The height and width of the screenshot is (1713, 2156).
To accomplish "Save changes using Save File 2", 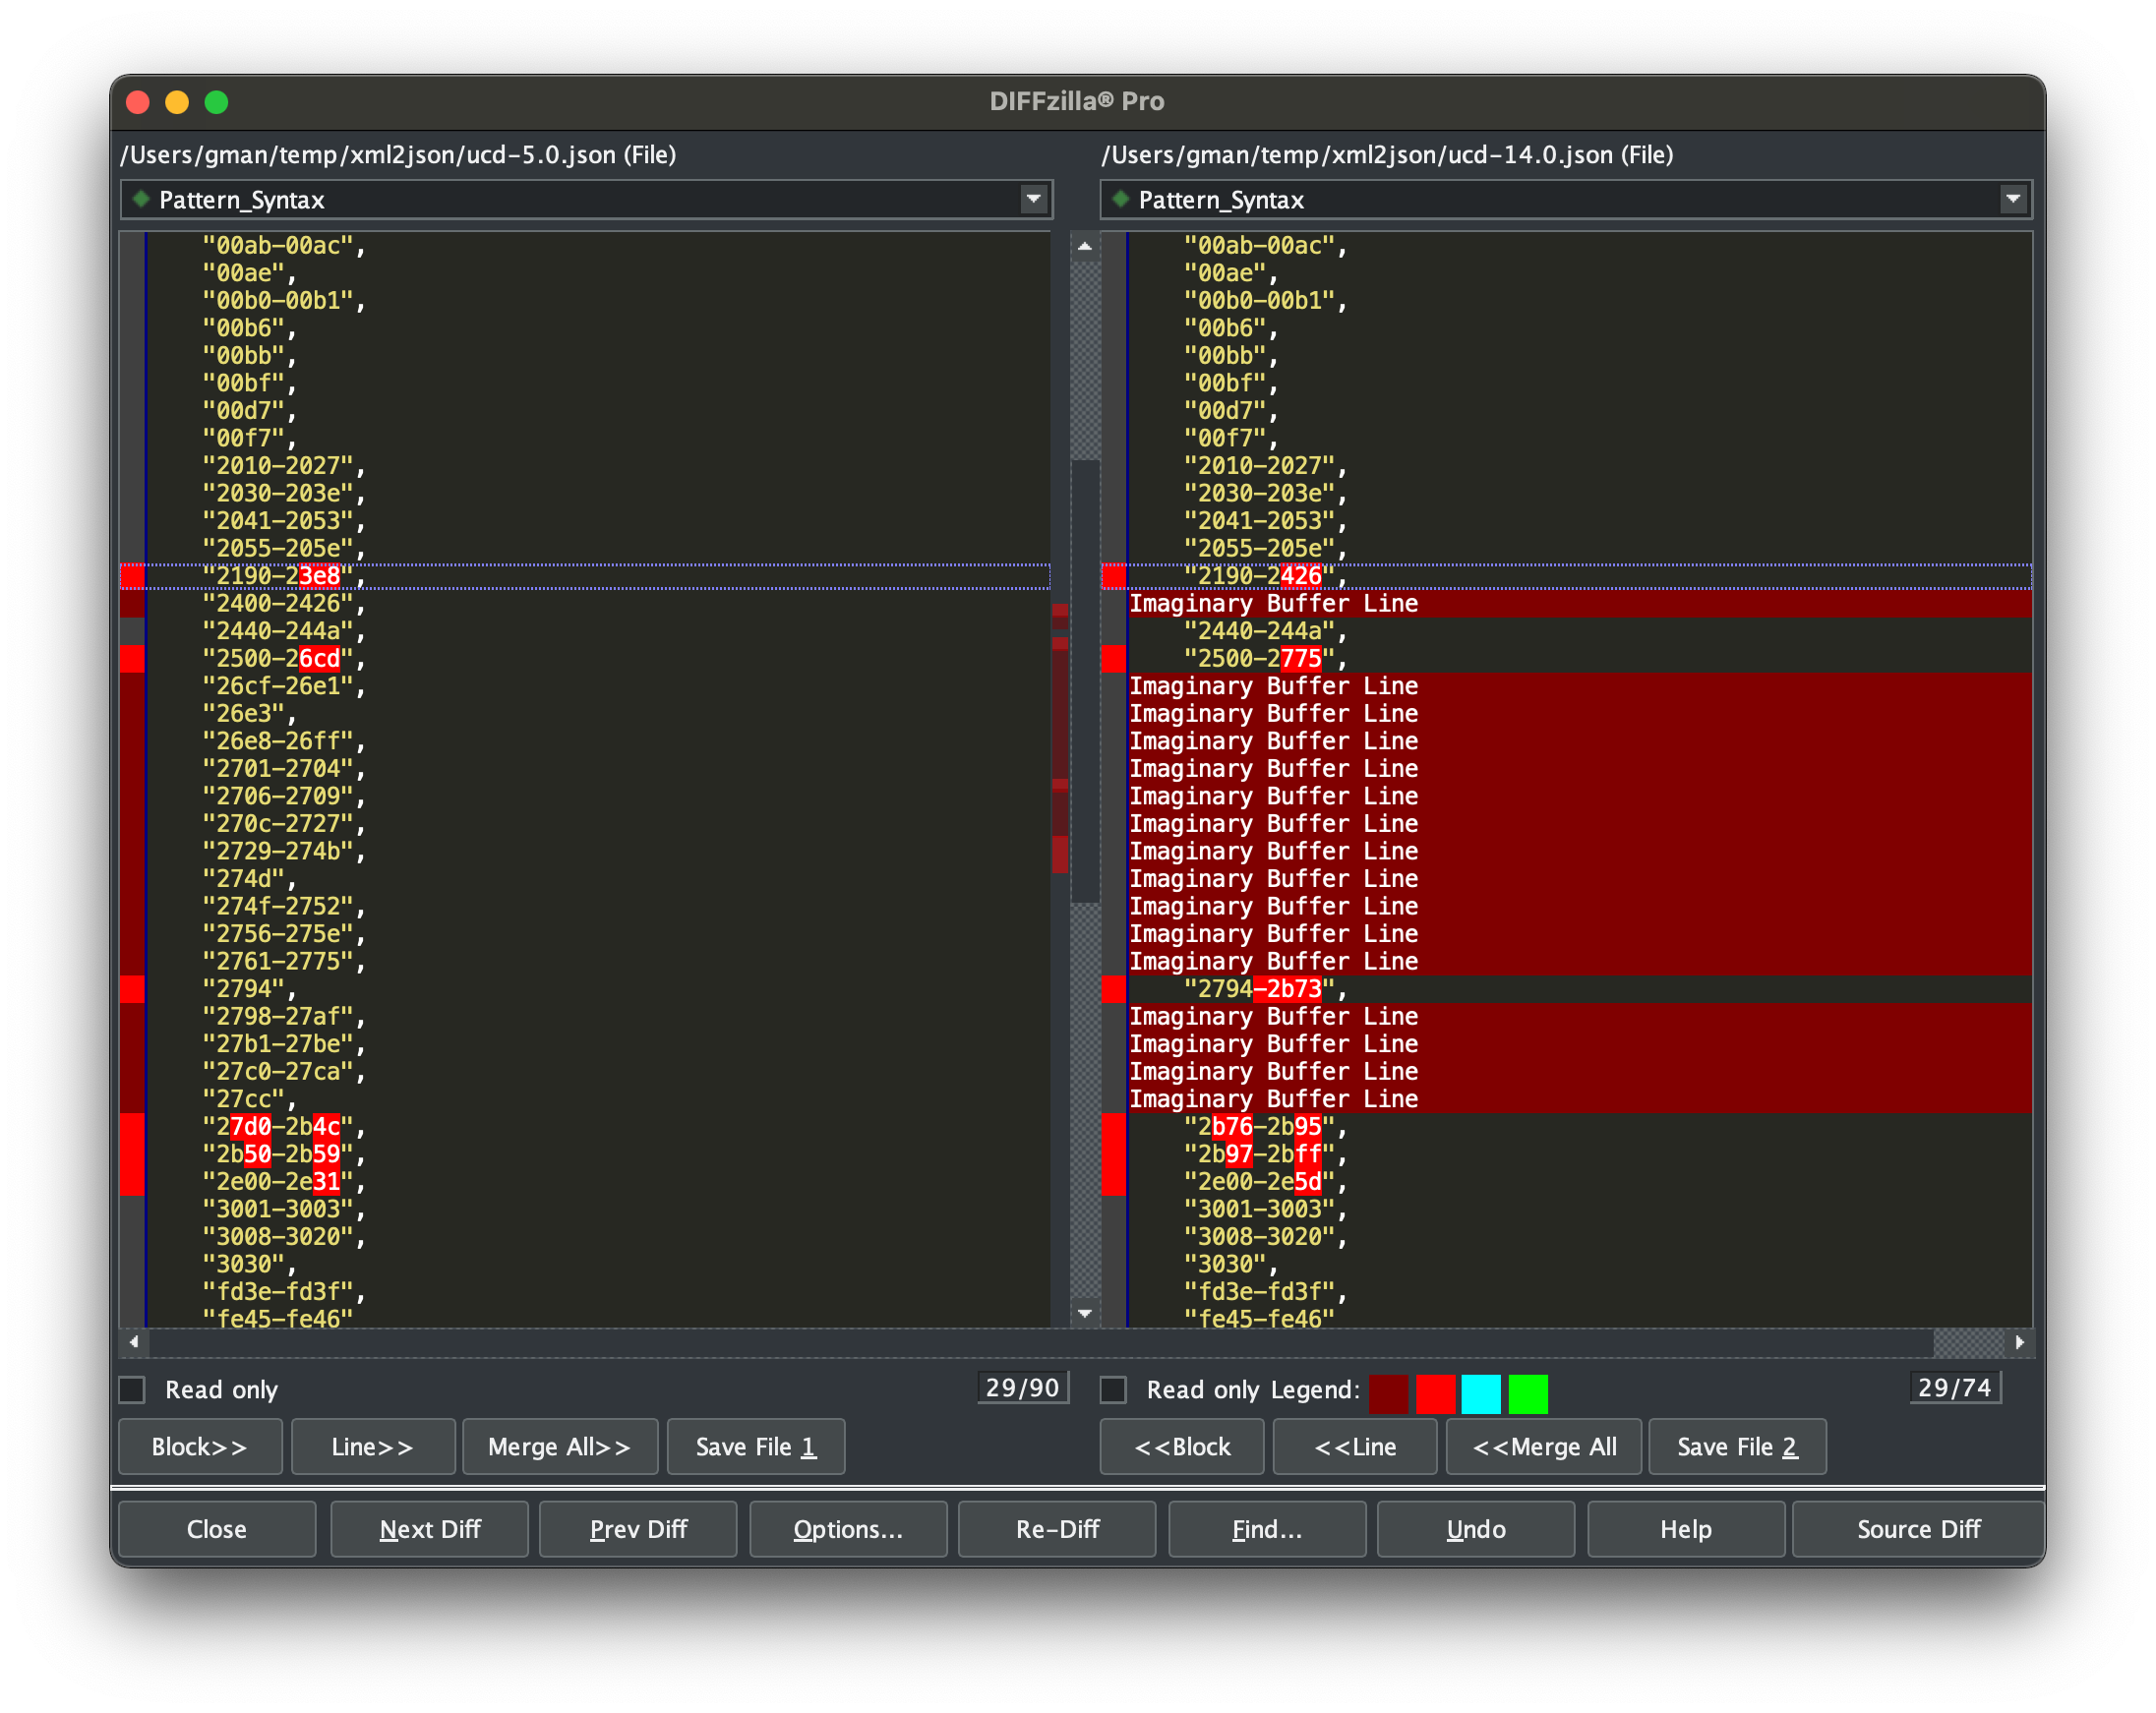I will pos(1737,1446).
